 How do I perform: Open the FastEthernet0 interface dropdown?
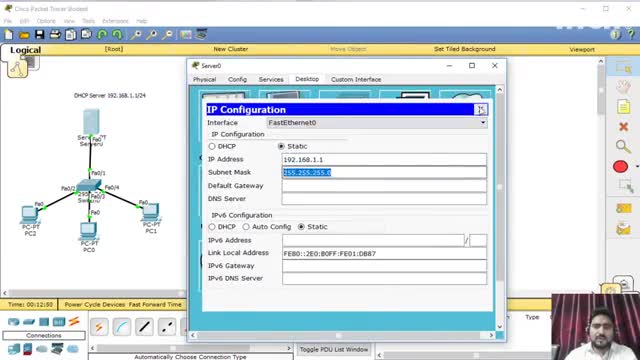[377, 122]
